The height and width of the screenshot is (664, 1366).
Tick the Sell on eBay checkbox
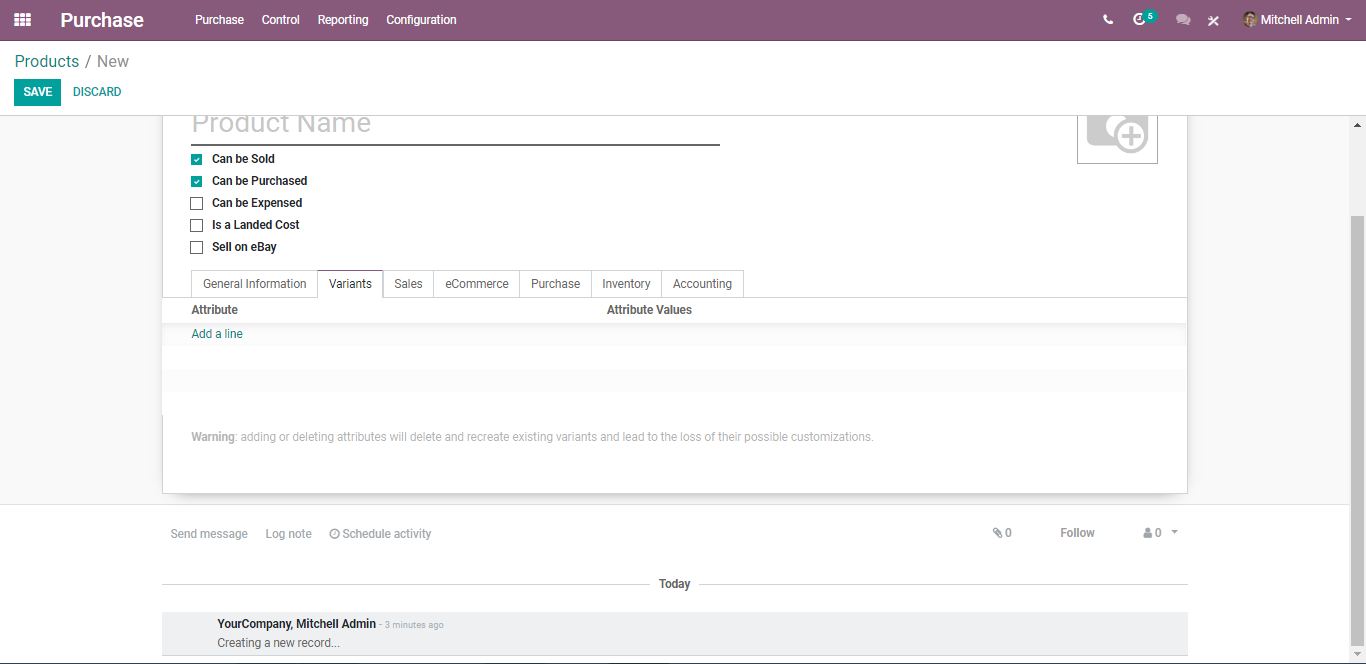[x=197, y=247]
